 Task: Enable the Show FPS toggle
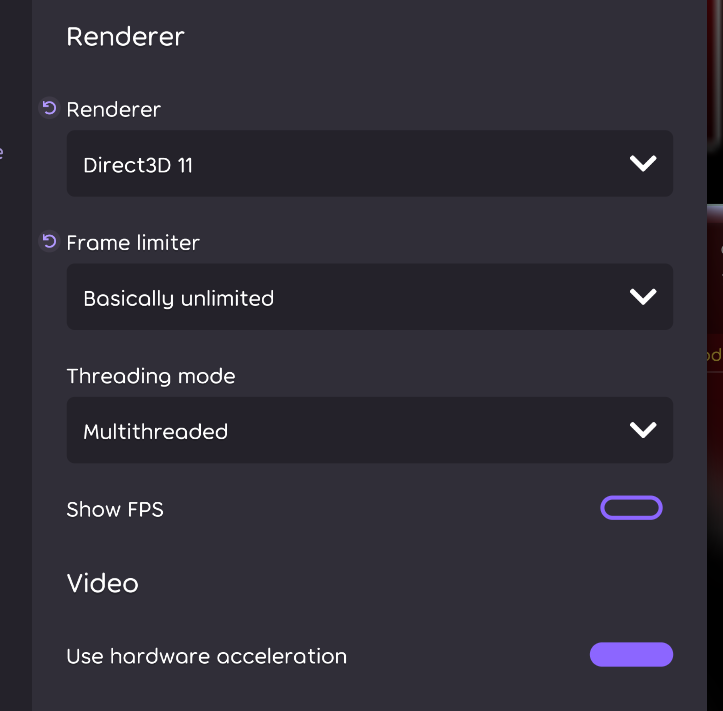631,508
